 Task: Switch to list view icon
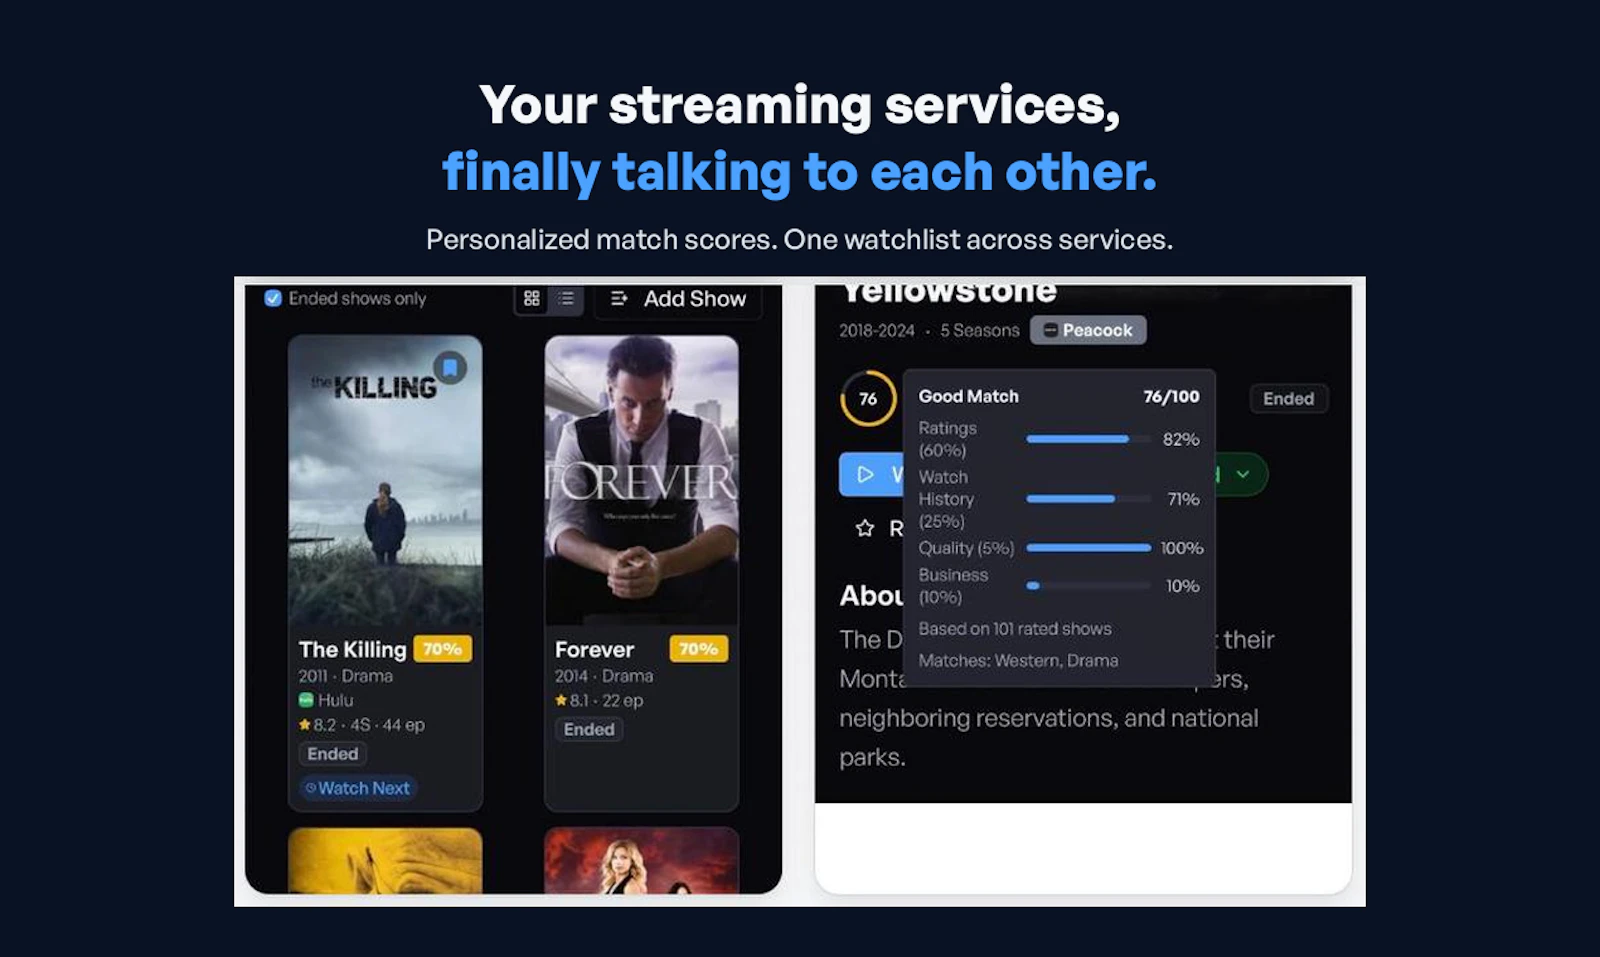[566, 298]
